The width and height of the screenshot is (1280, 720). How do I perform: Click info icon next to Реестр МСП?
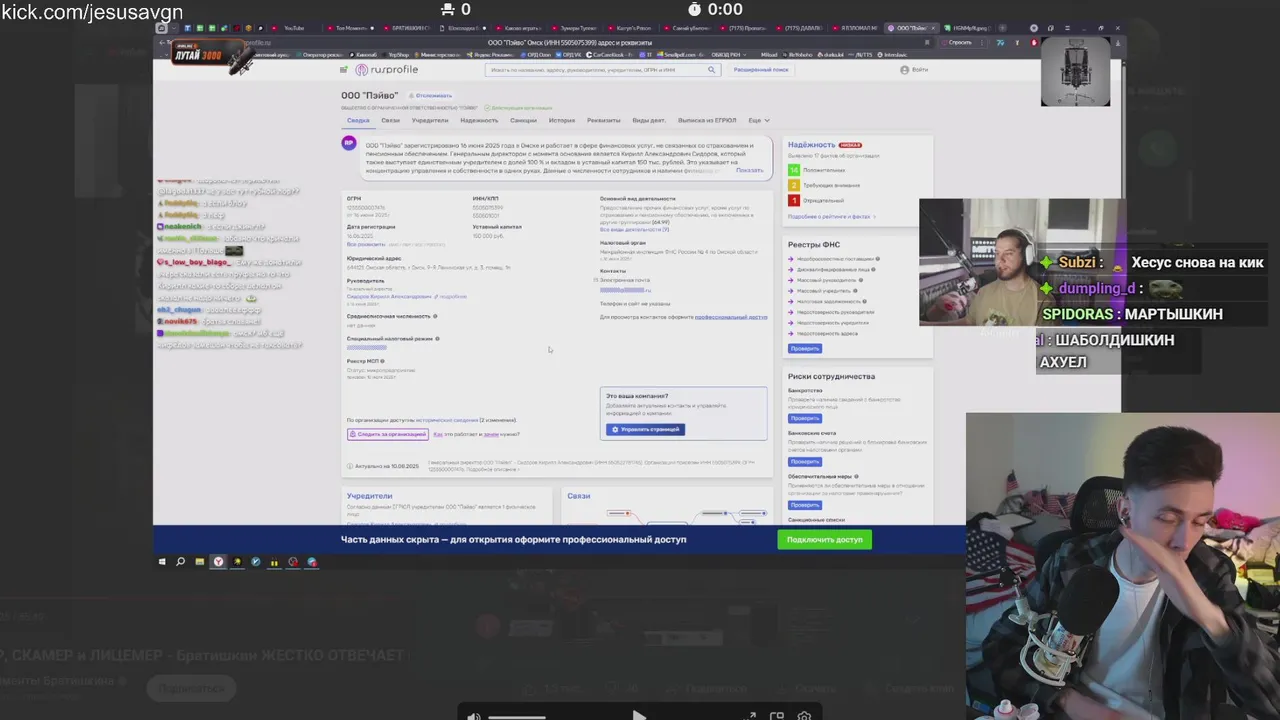[x=382, y=361]
